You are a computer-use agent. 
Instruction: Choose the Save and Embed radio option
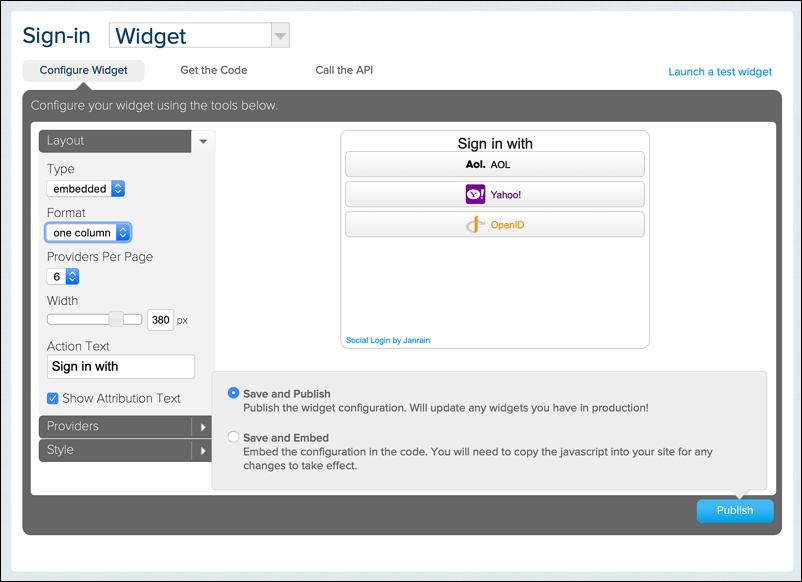[x=234, y=437]
